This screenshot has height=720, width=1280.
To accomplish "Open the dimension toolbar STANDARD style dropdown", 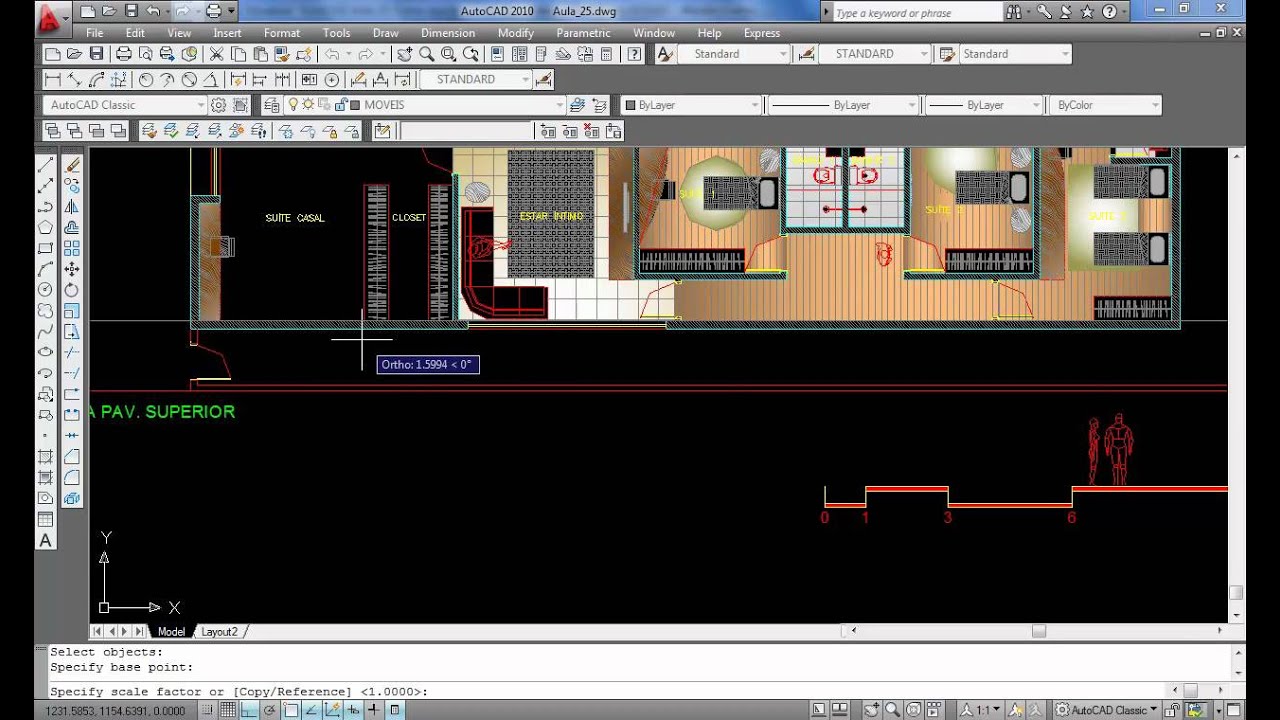I will 526,79.
